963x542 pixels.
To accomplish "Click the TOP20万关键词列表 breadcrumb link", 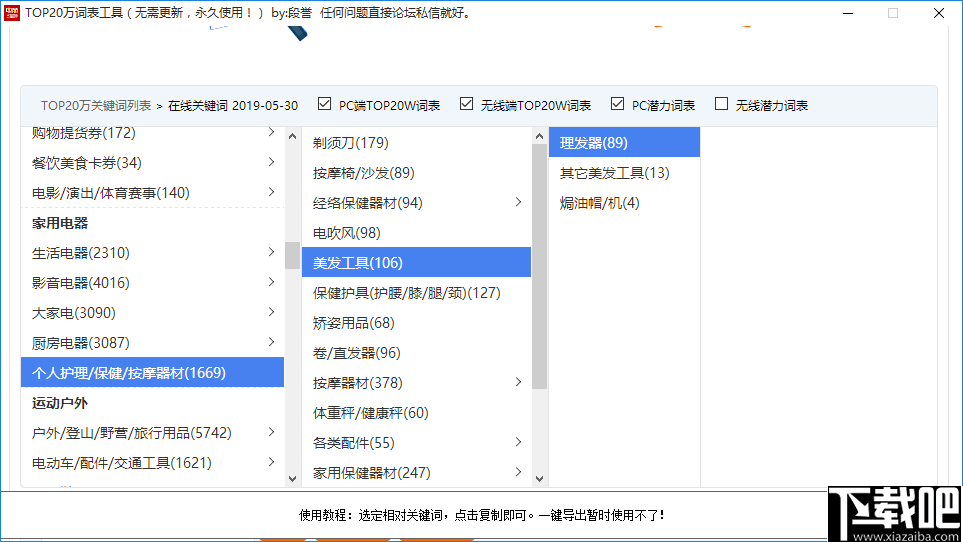I will click(96, 105).
